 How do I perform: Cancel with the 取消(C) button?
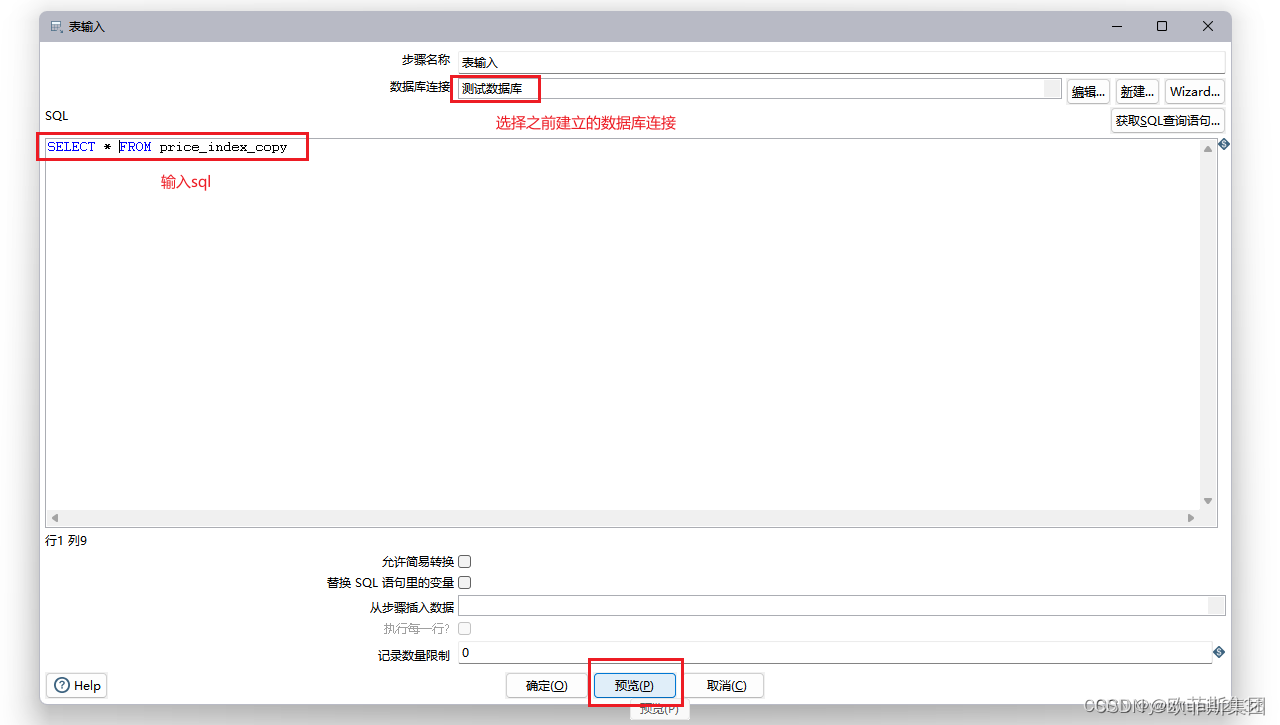tap(726, 685)
